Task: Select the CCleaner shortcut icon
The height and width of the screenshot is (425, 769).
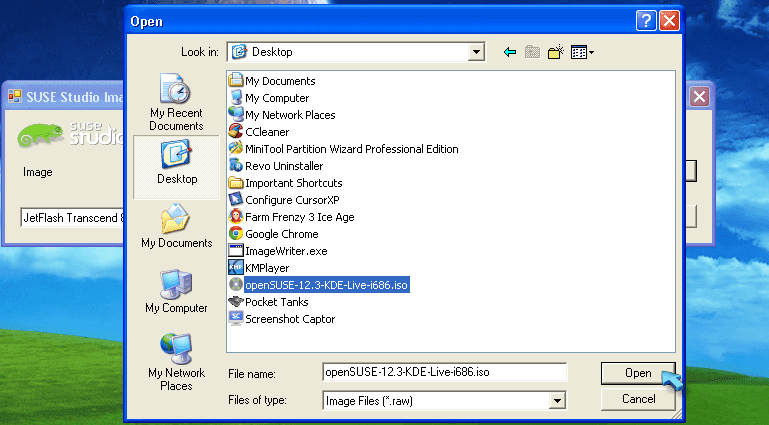Action: point(236,131)
